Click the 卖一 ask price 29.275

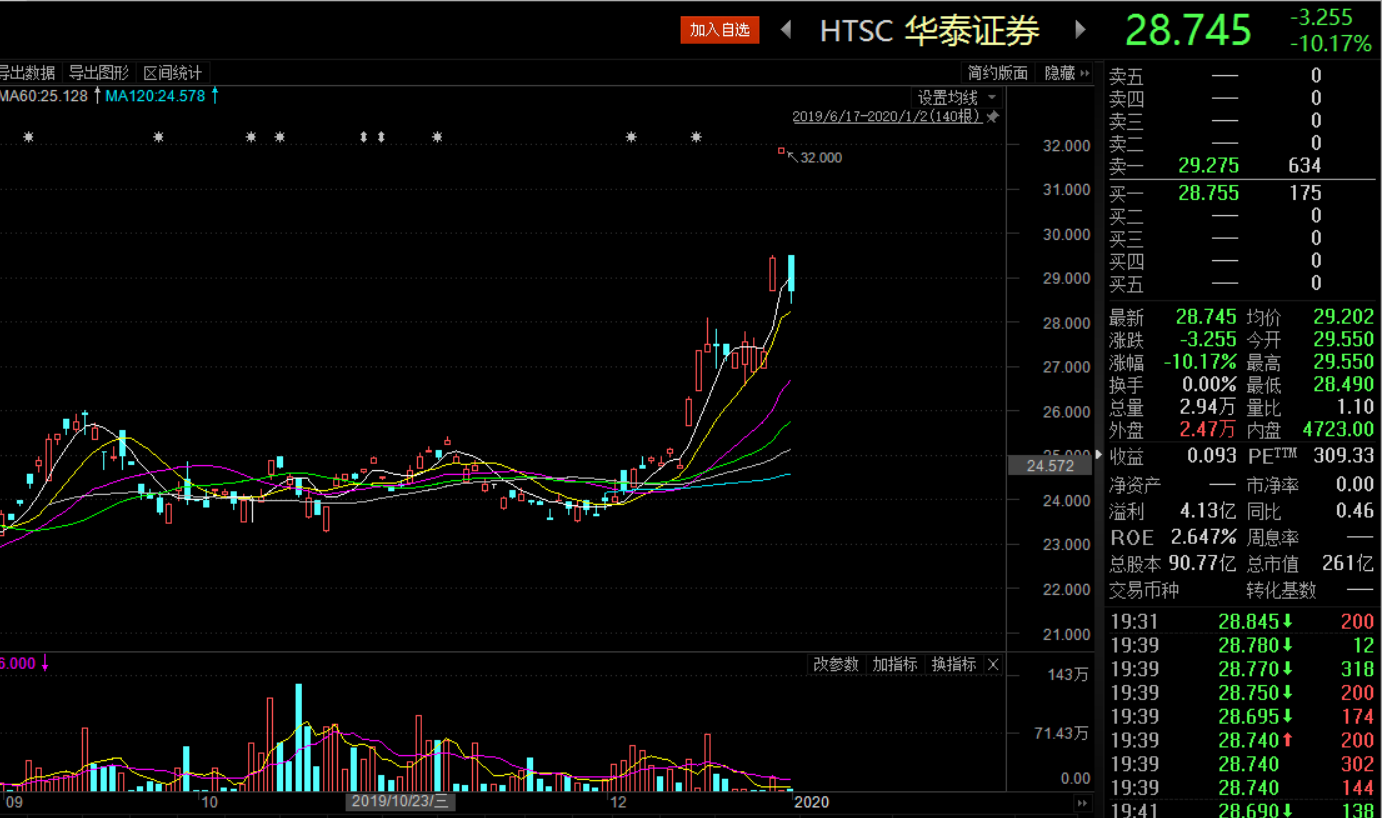[x=1208, y=166]
